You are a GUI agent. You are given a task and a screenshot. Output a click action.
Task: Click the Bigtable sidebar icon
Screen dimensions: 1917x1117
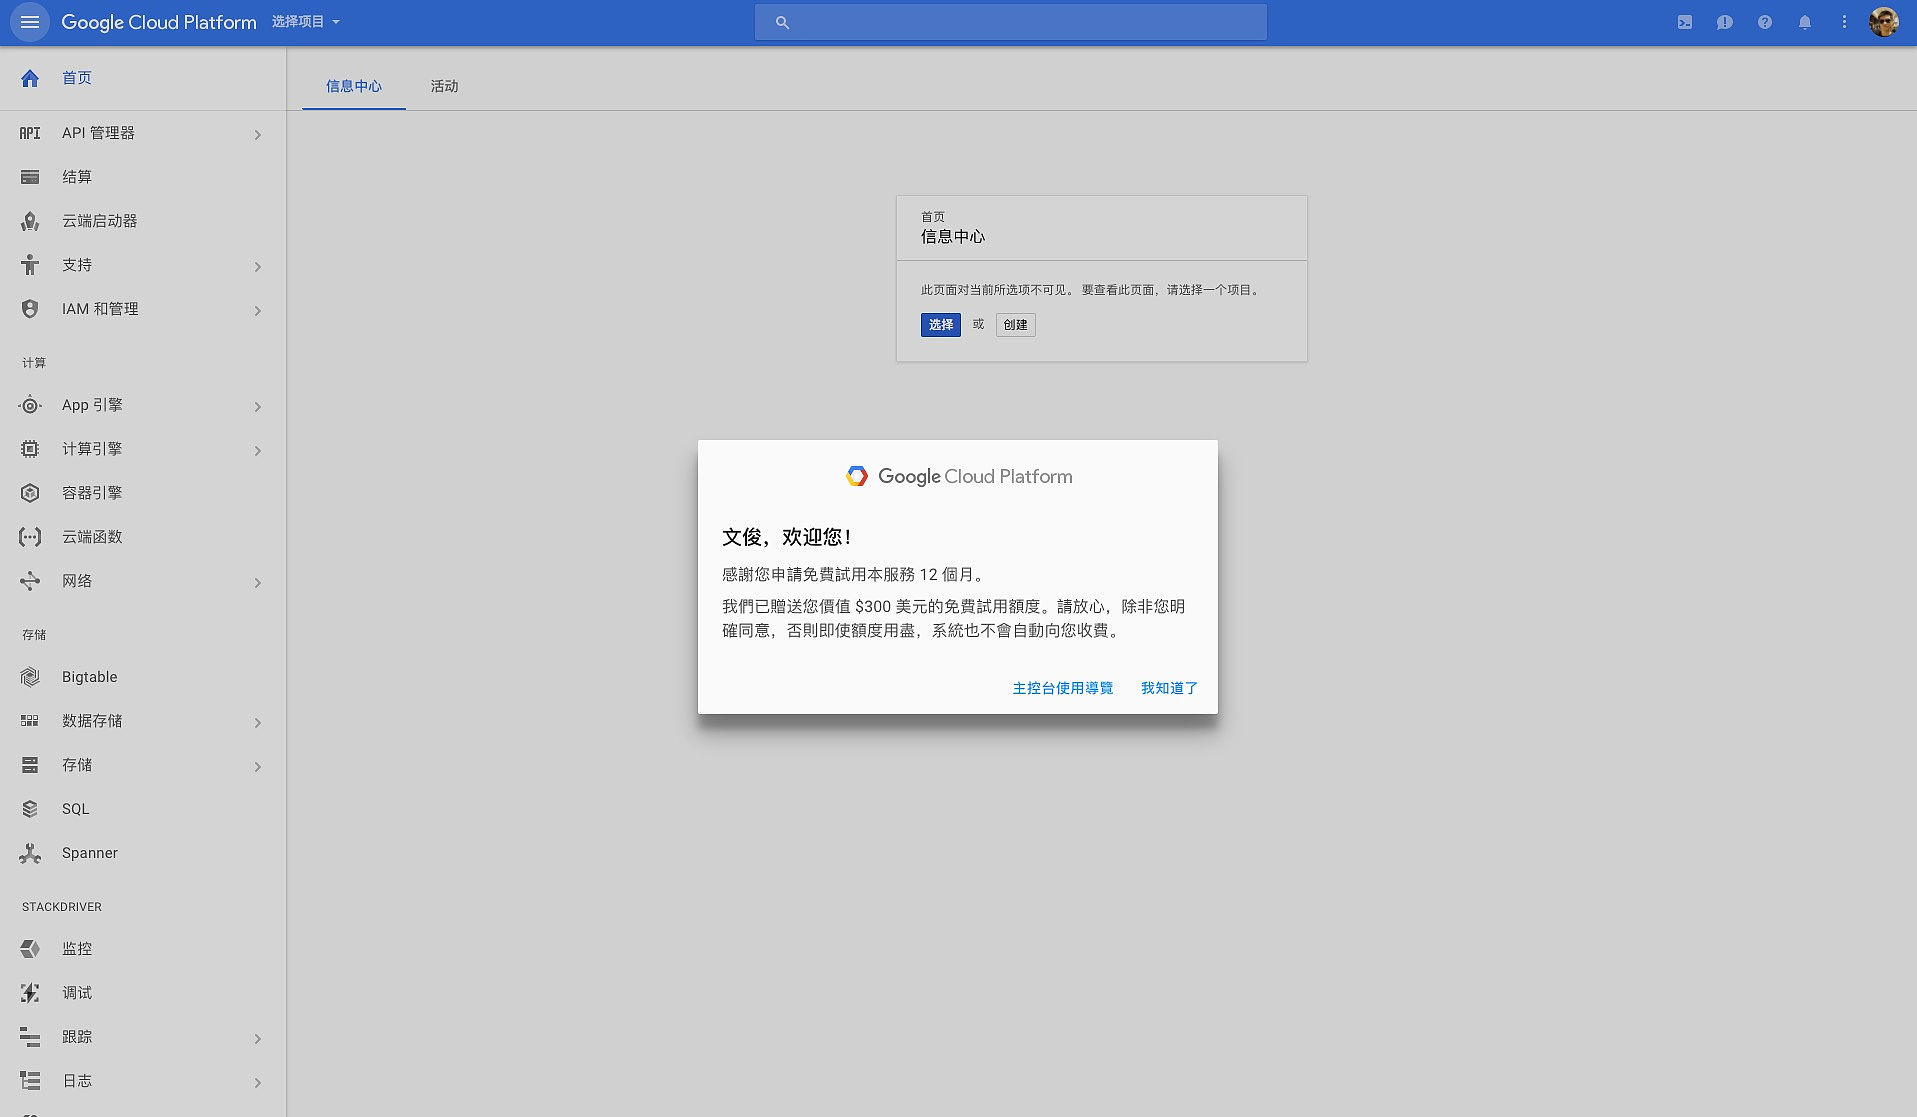click(x=30, y=677)
